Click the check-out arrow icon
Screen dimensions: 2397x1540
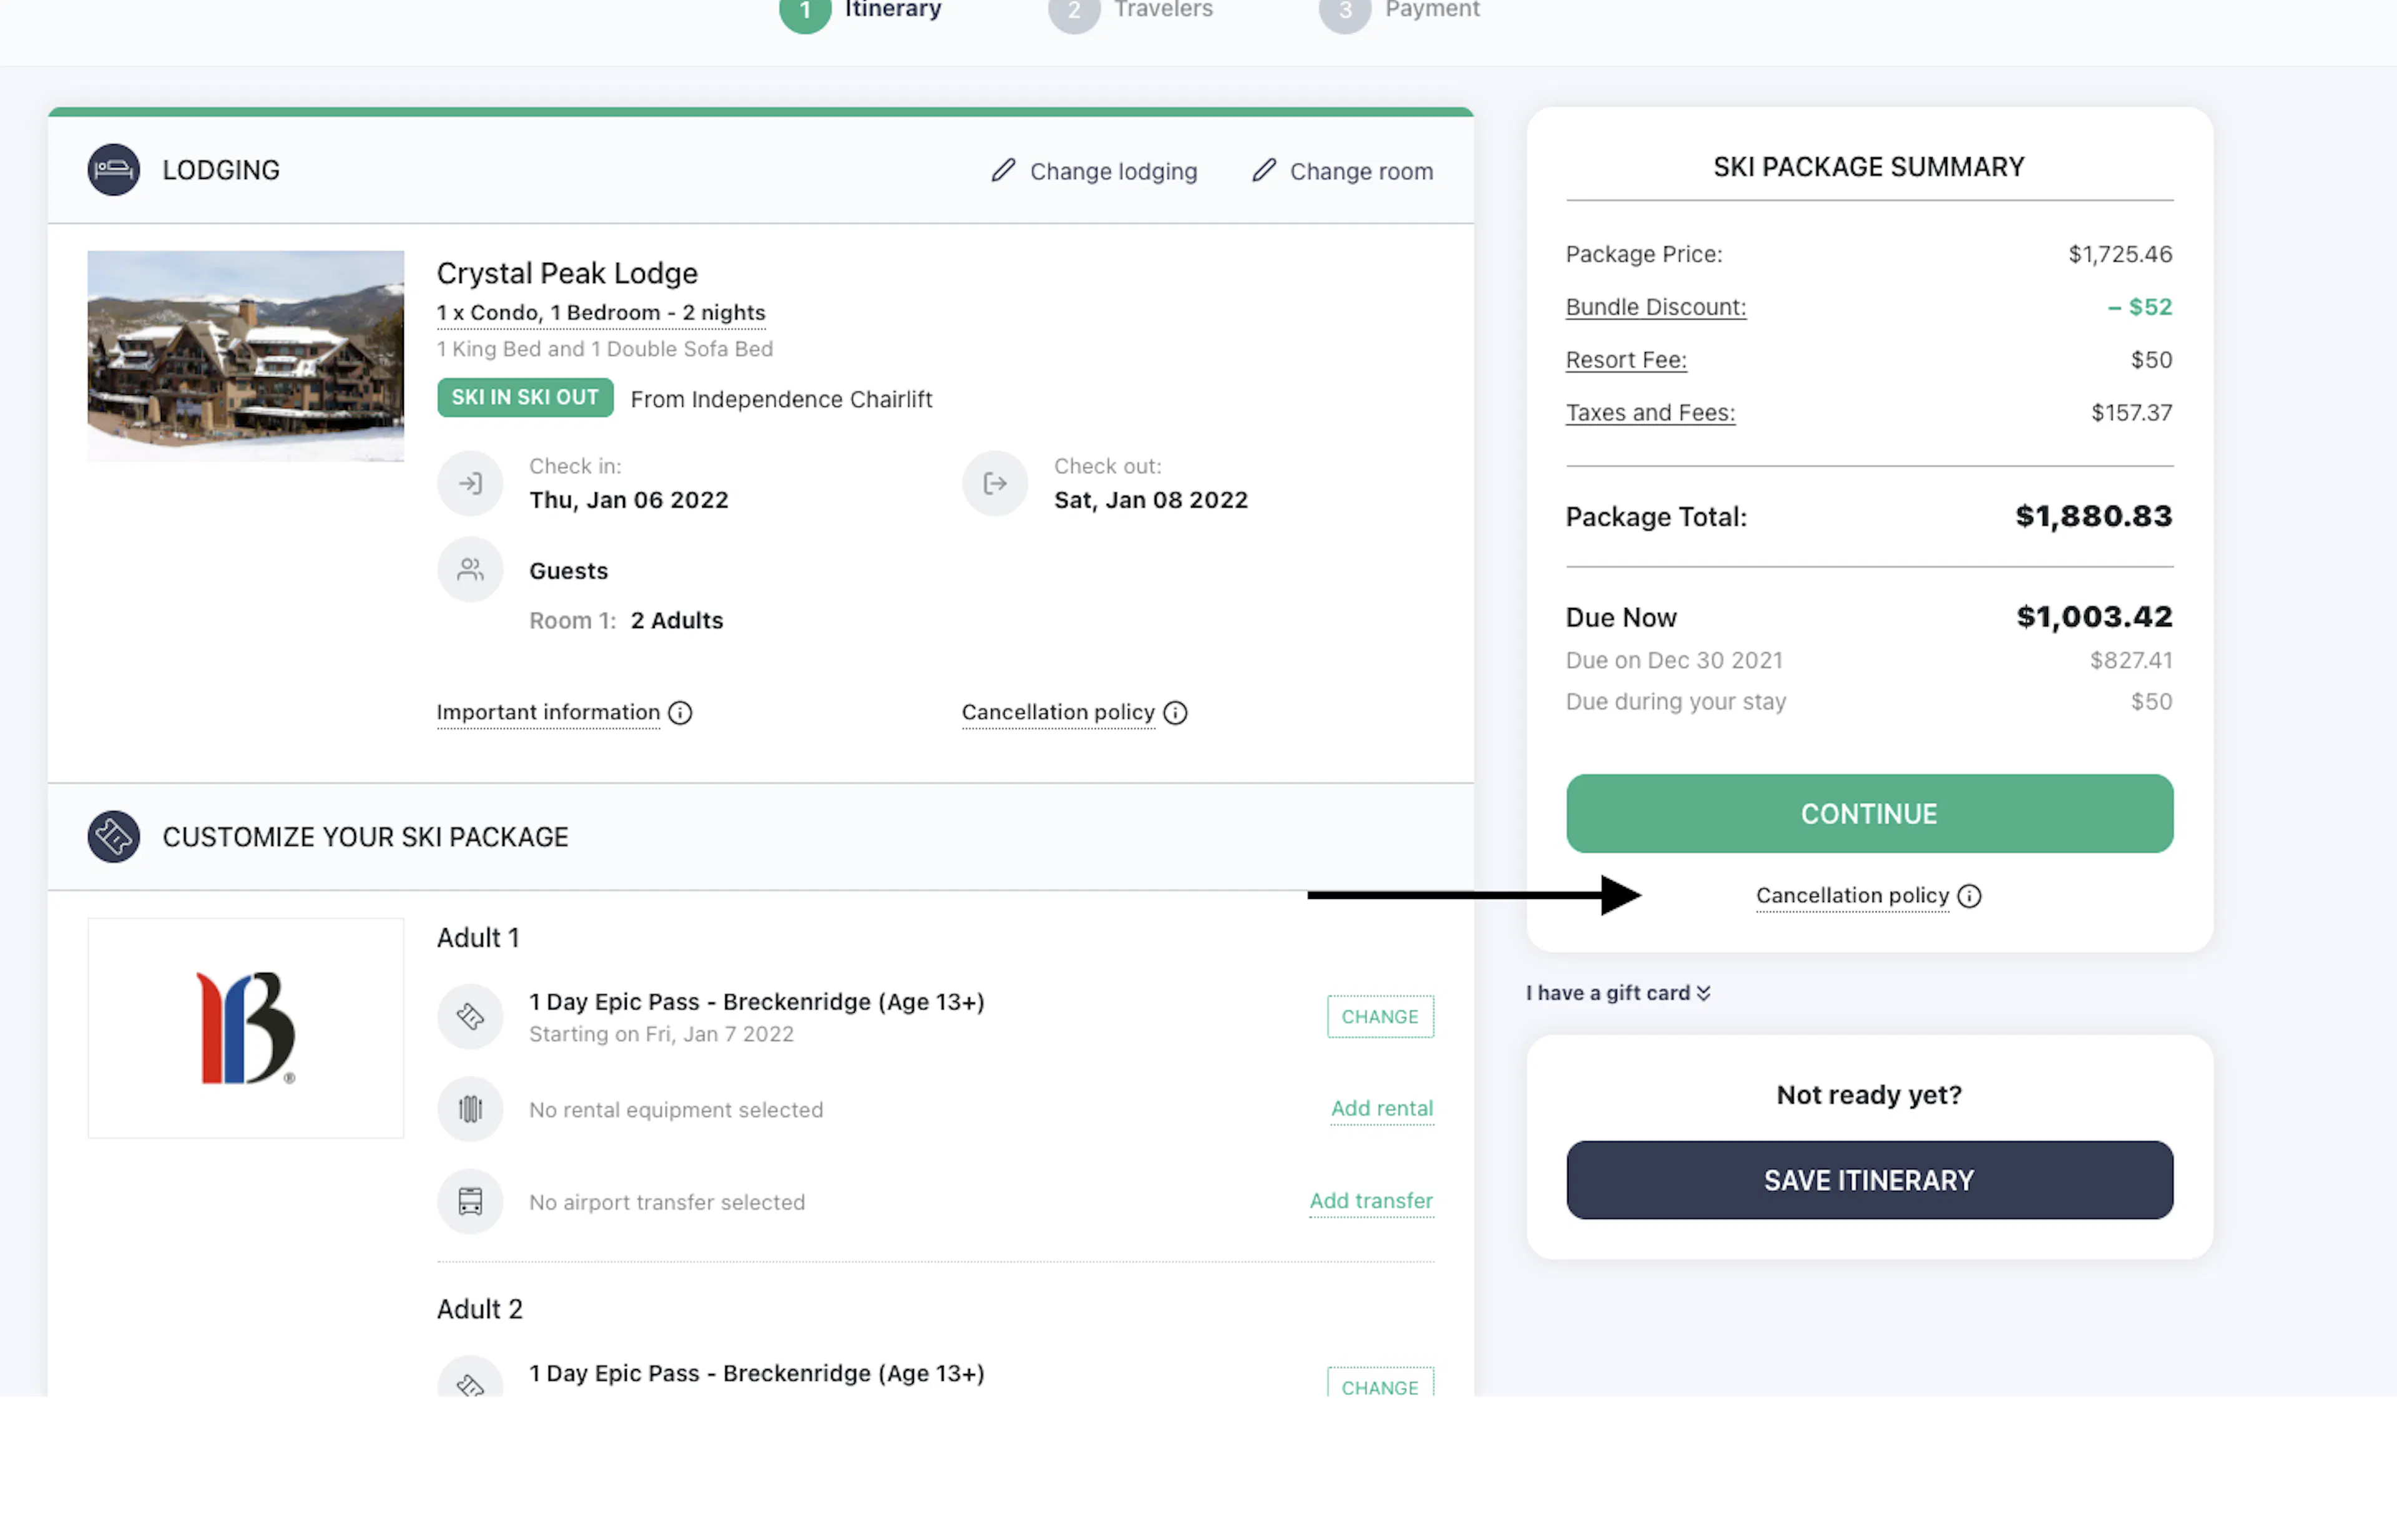pos(994,483)
